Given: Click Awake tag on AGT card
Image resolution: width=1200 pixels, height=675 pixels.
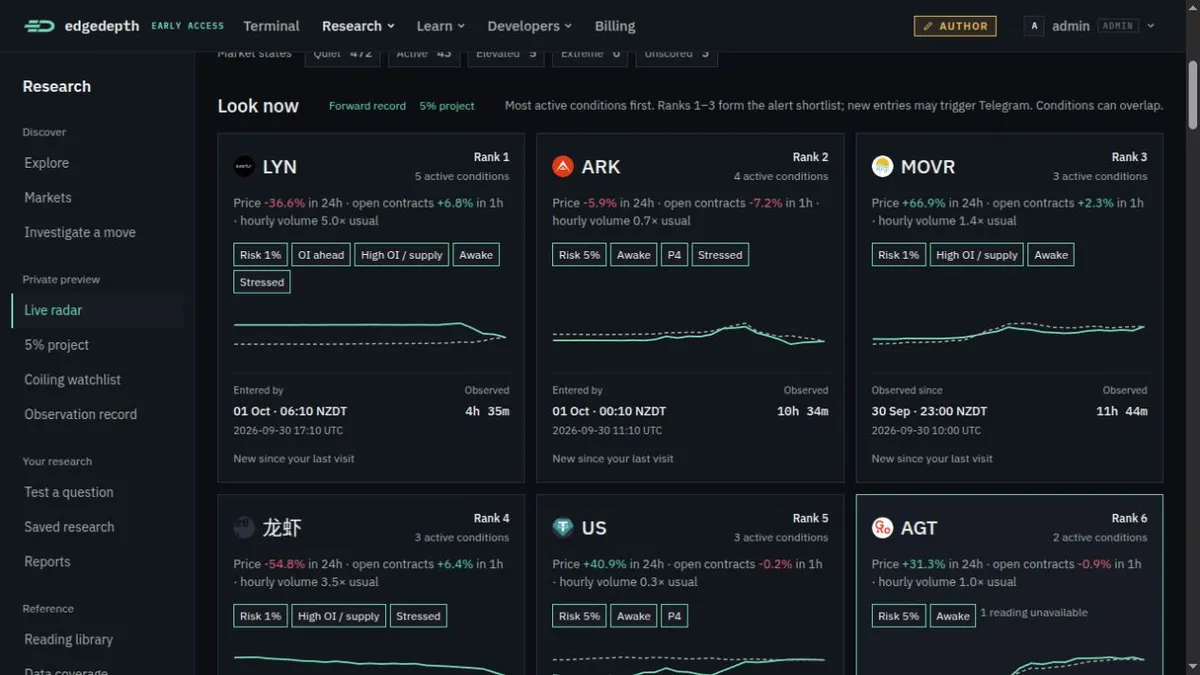Looking at the screenshot, I should [953, 616].
